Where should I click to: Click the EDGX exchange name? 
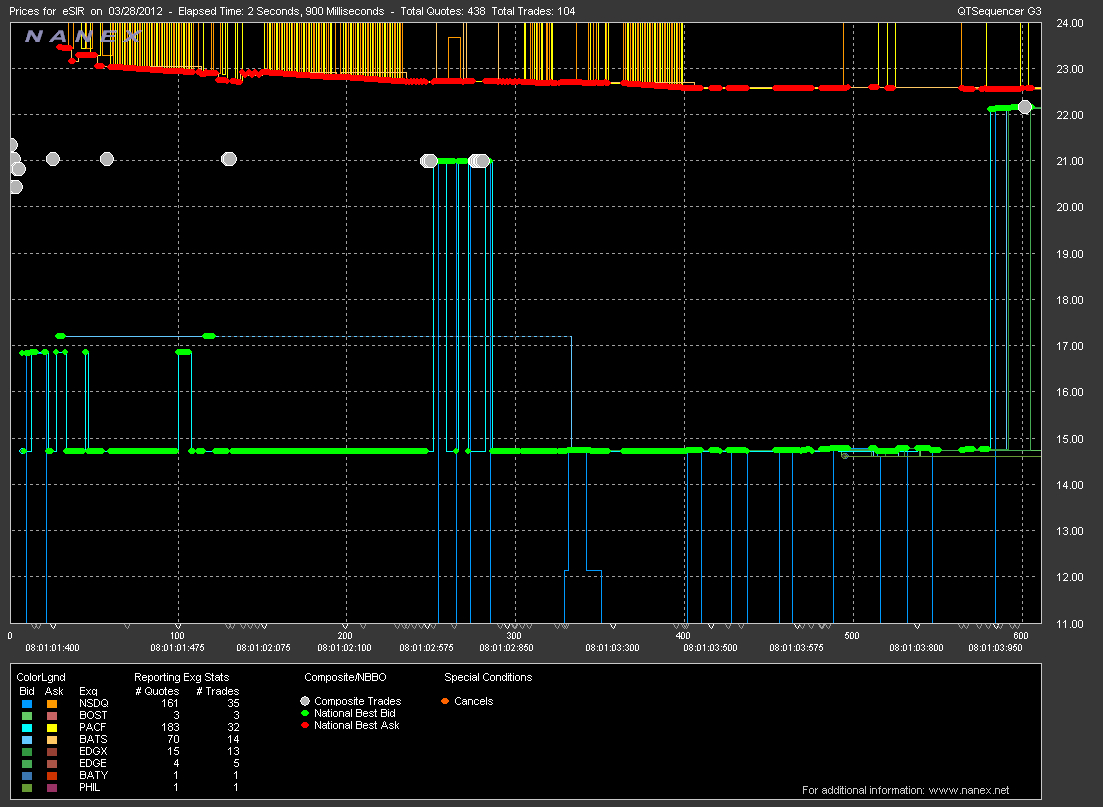point(93,751)
